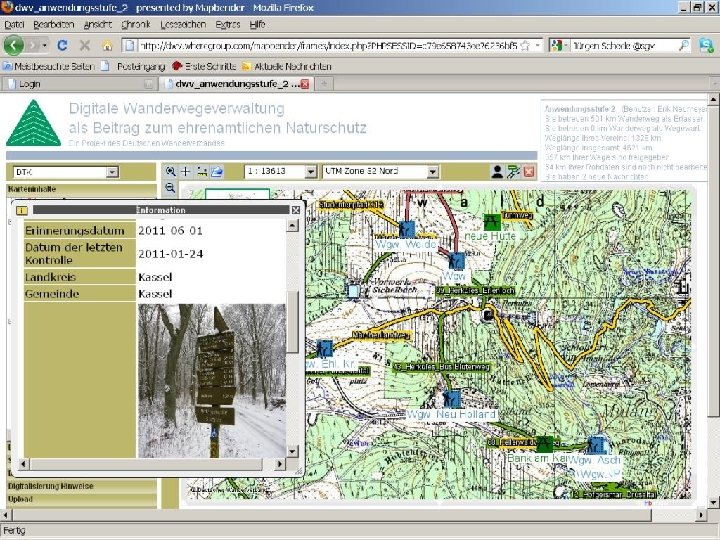Close the Information popup
Viewport: 720px width, 540px height.
[296, 210]
